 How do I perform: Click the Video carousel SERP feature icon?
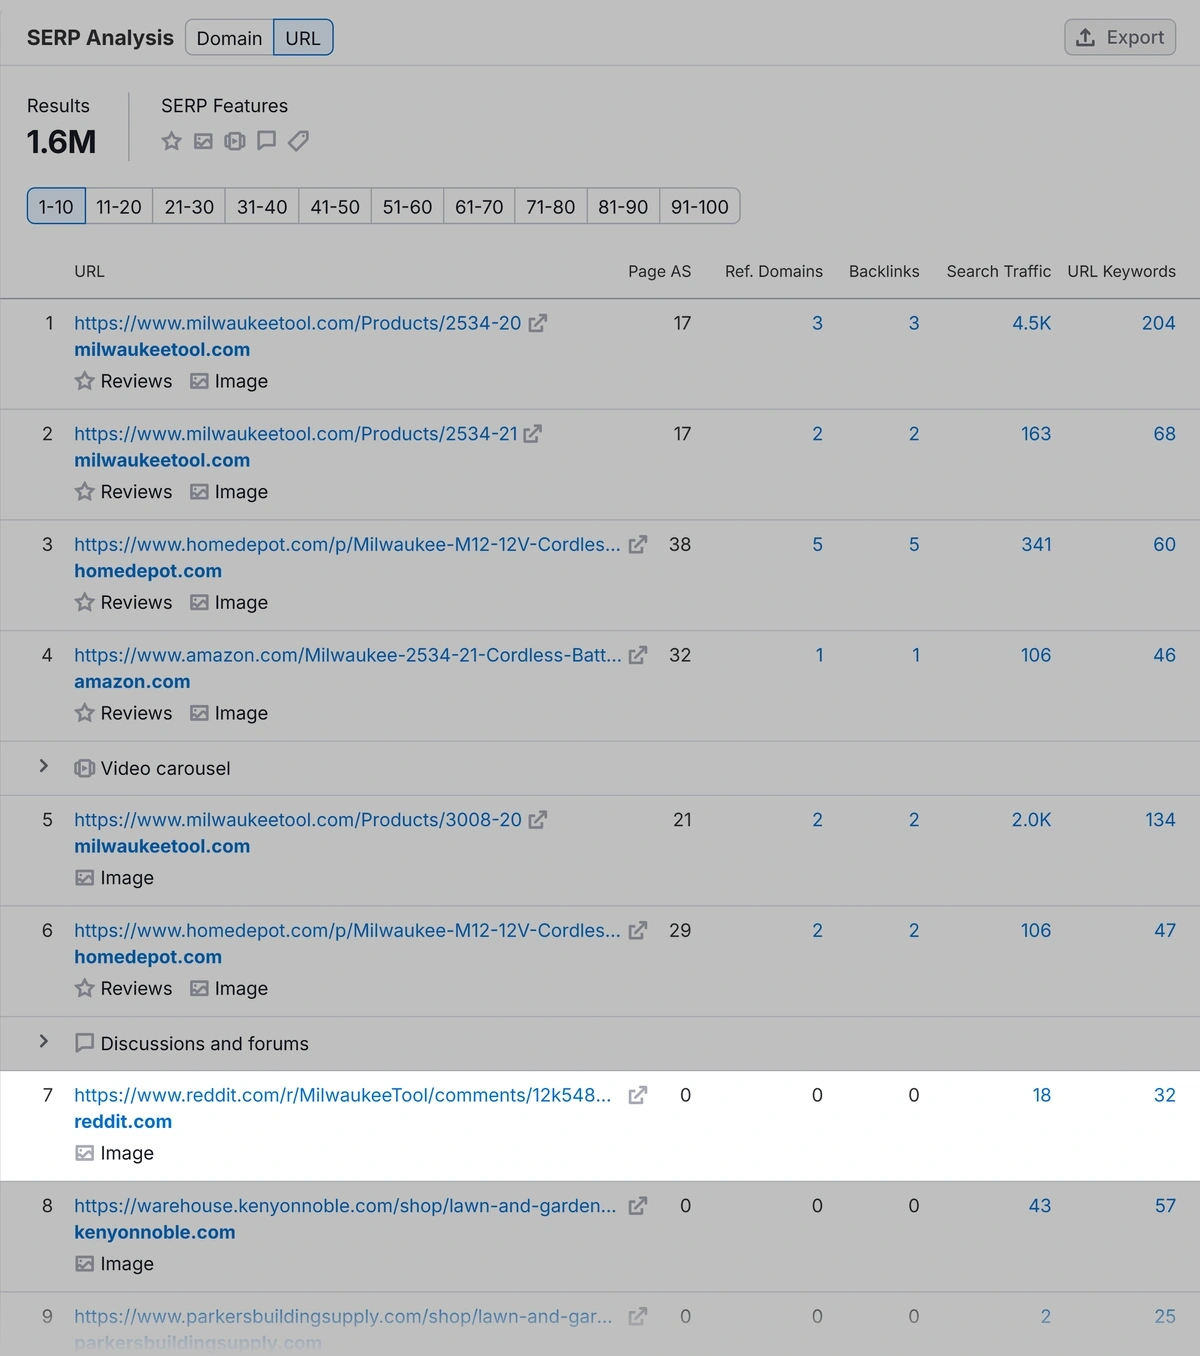[x=235, y=141]
